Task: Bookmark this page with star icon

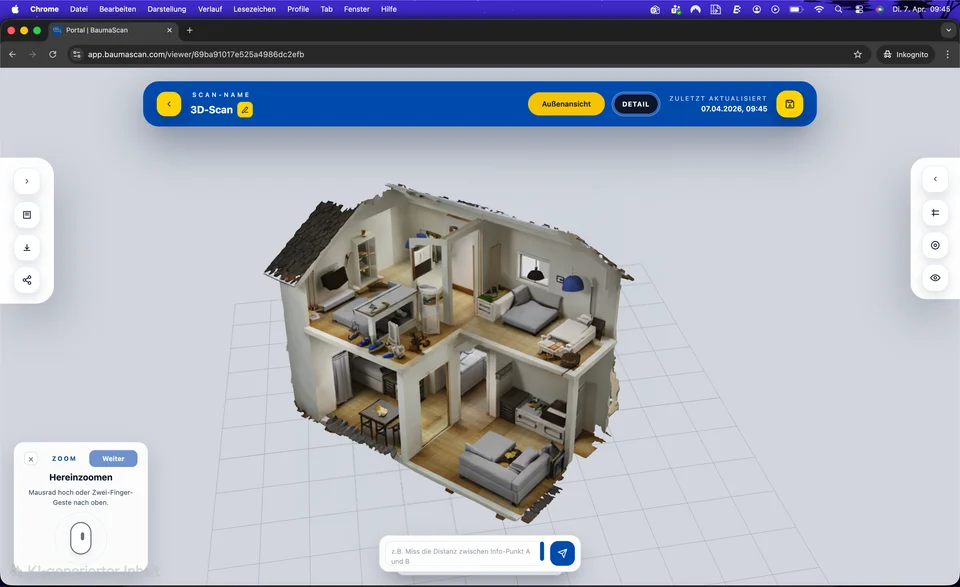Action: point(858,54)
